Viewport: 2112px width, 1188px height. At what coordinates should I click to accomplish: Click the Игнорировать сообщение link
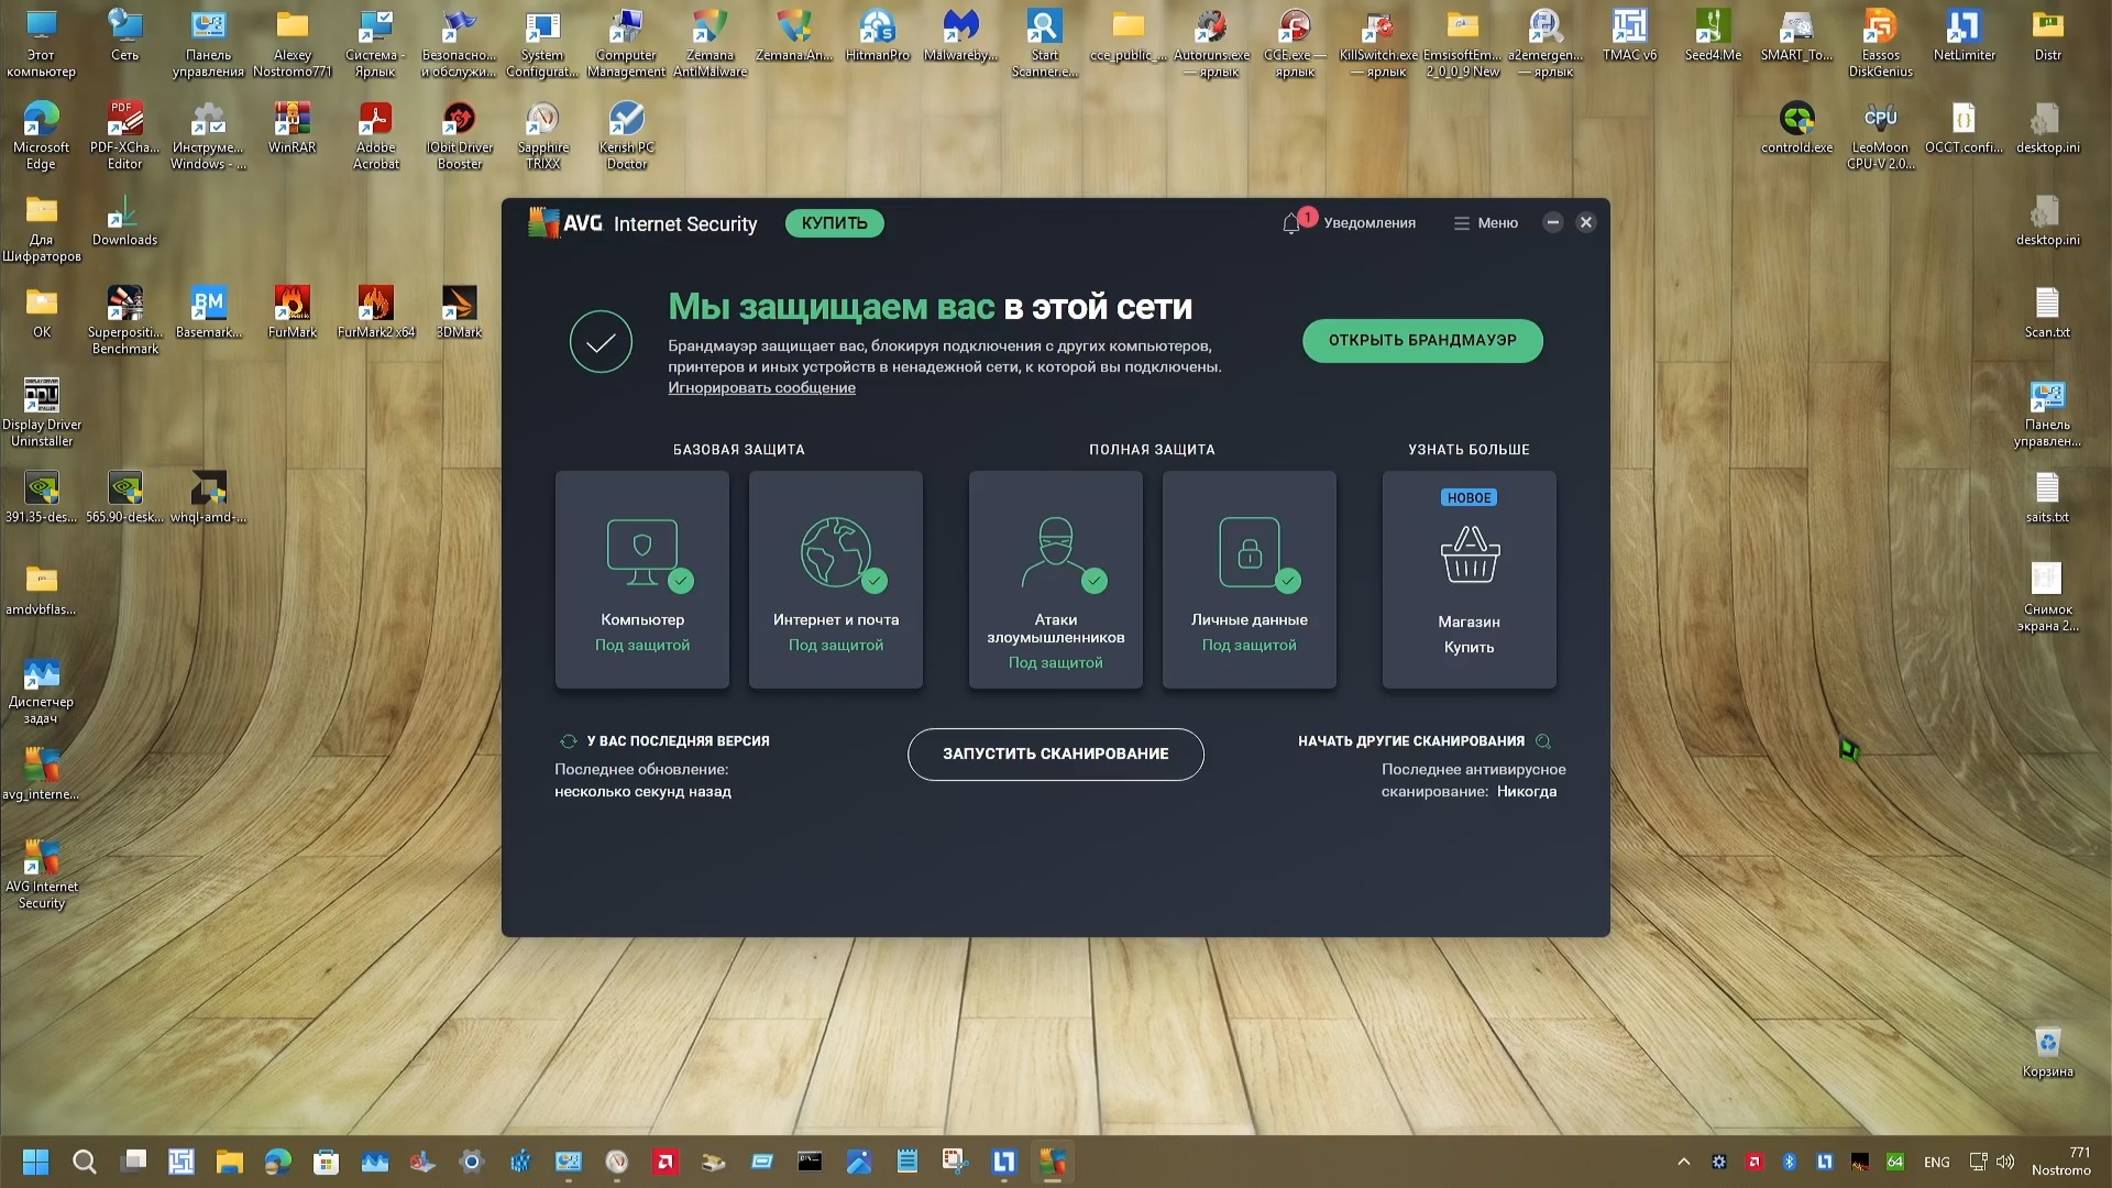point(761,388)
